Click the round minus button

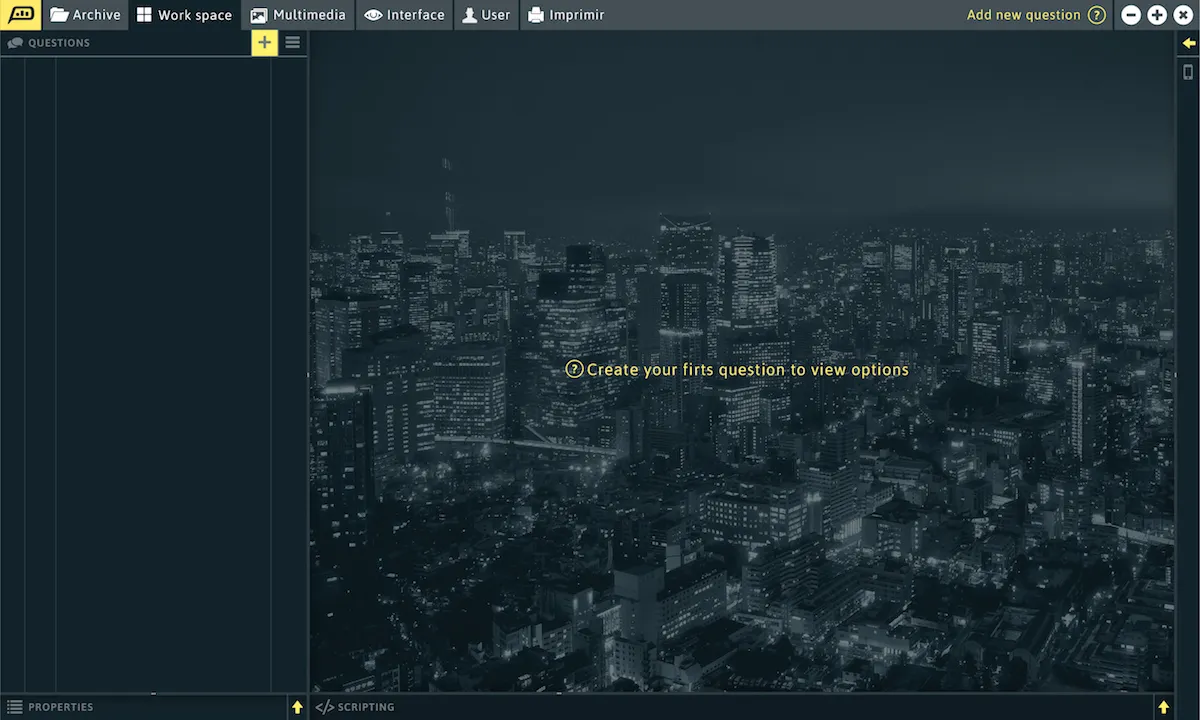(x=1131, y=15)
